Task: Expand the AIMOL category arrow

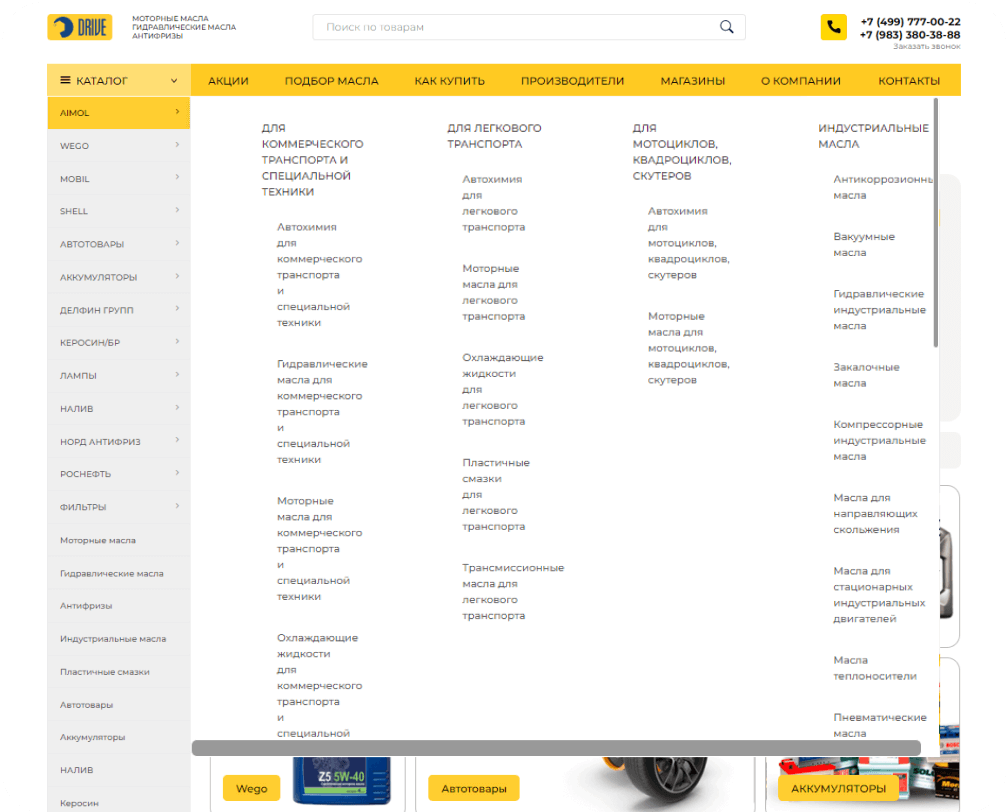Action: (177, 112)
